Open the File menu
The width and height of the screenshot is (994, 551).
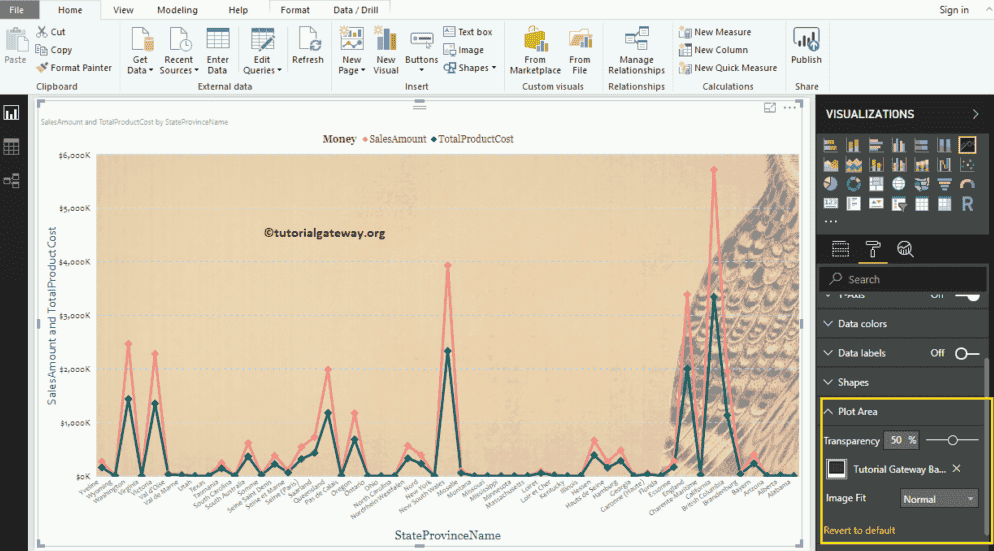(x=17, y=10)
